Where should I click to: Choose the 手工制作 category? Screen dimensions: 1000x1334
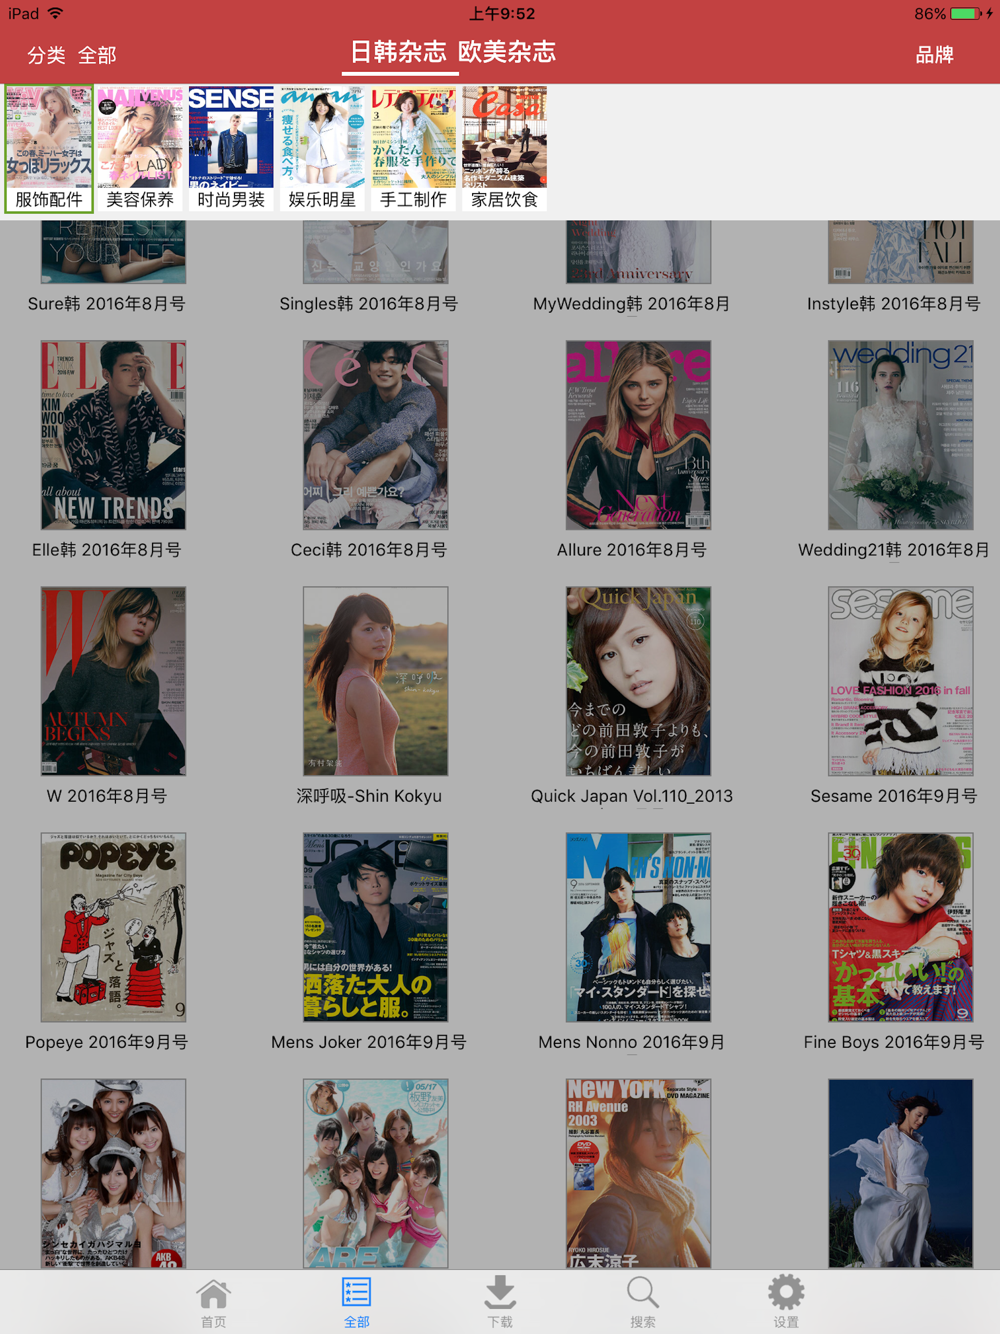click(413, 148)
